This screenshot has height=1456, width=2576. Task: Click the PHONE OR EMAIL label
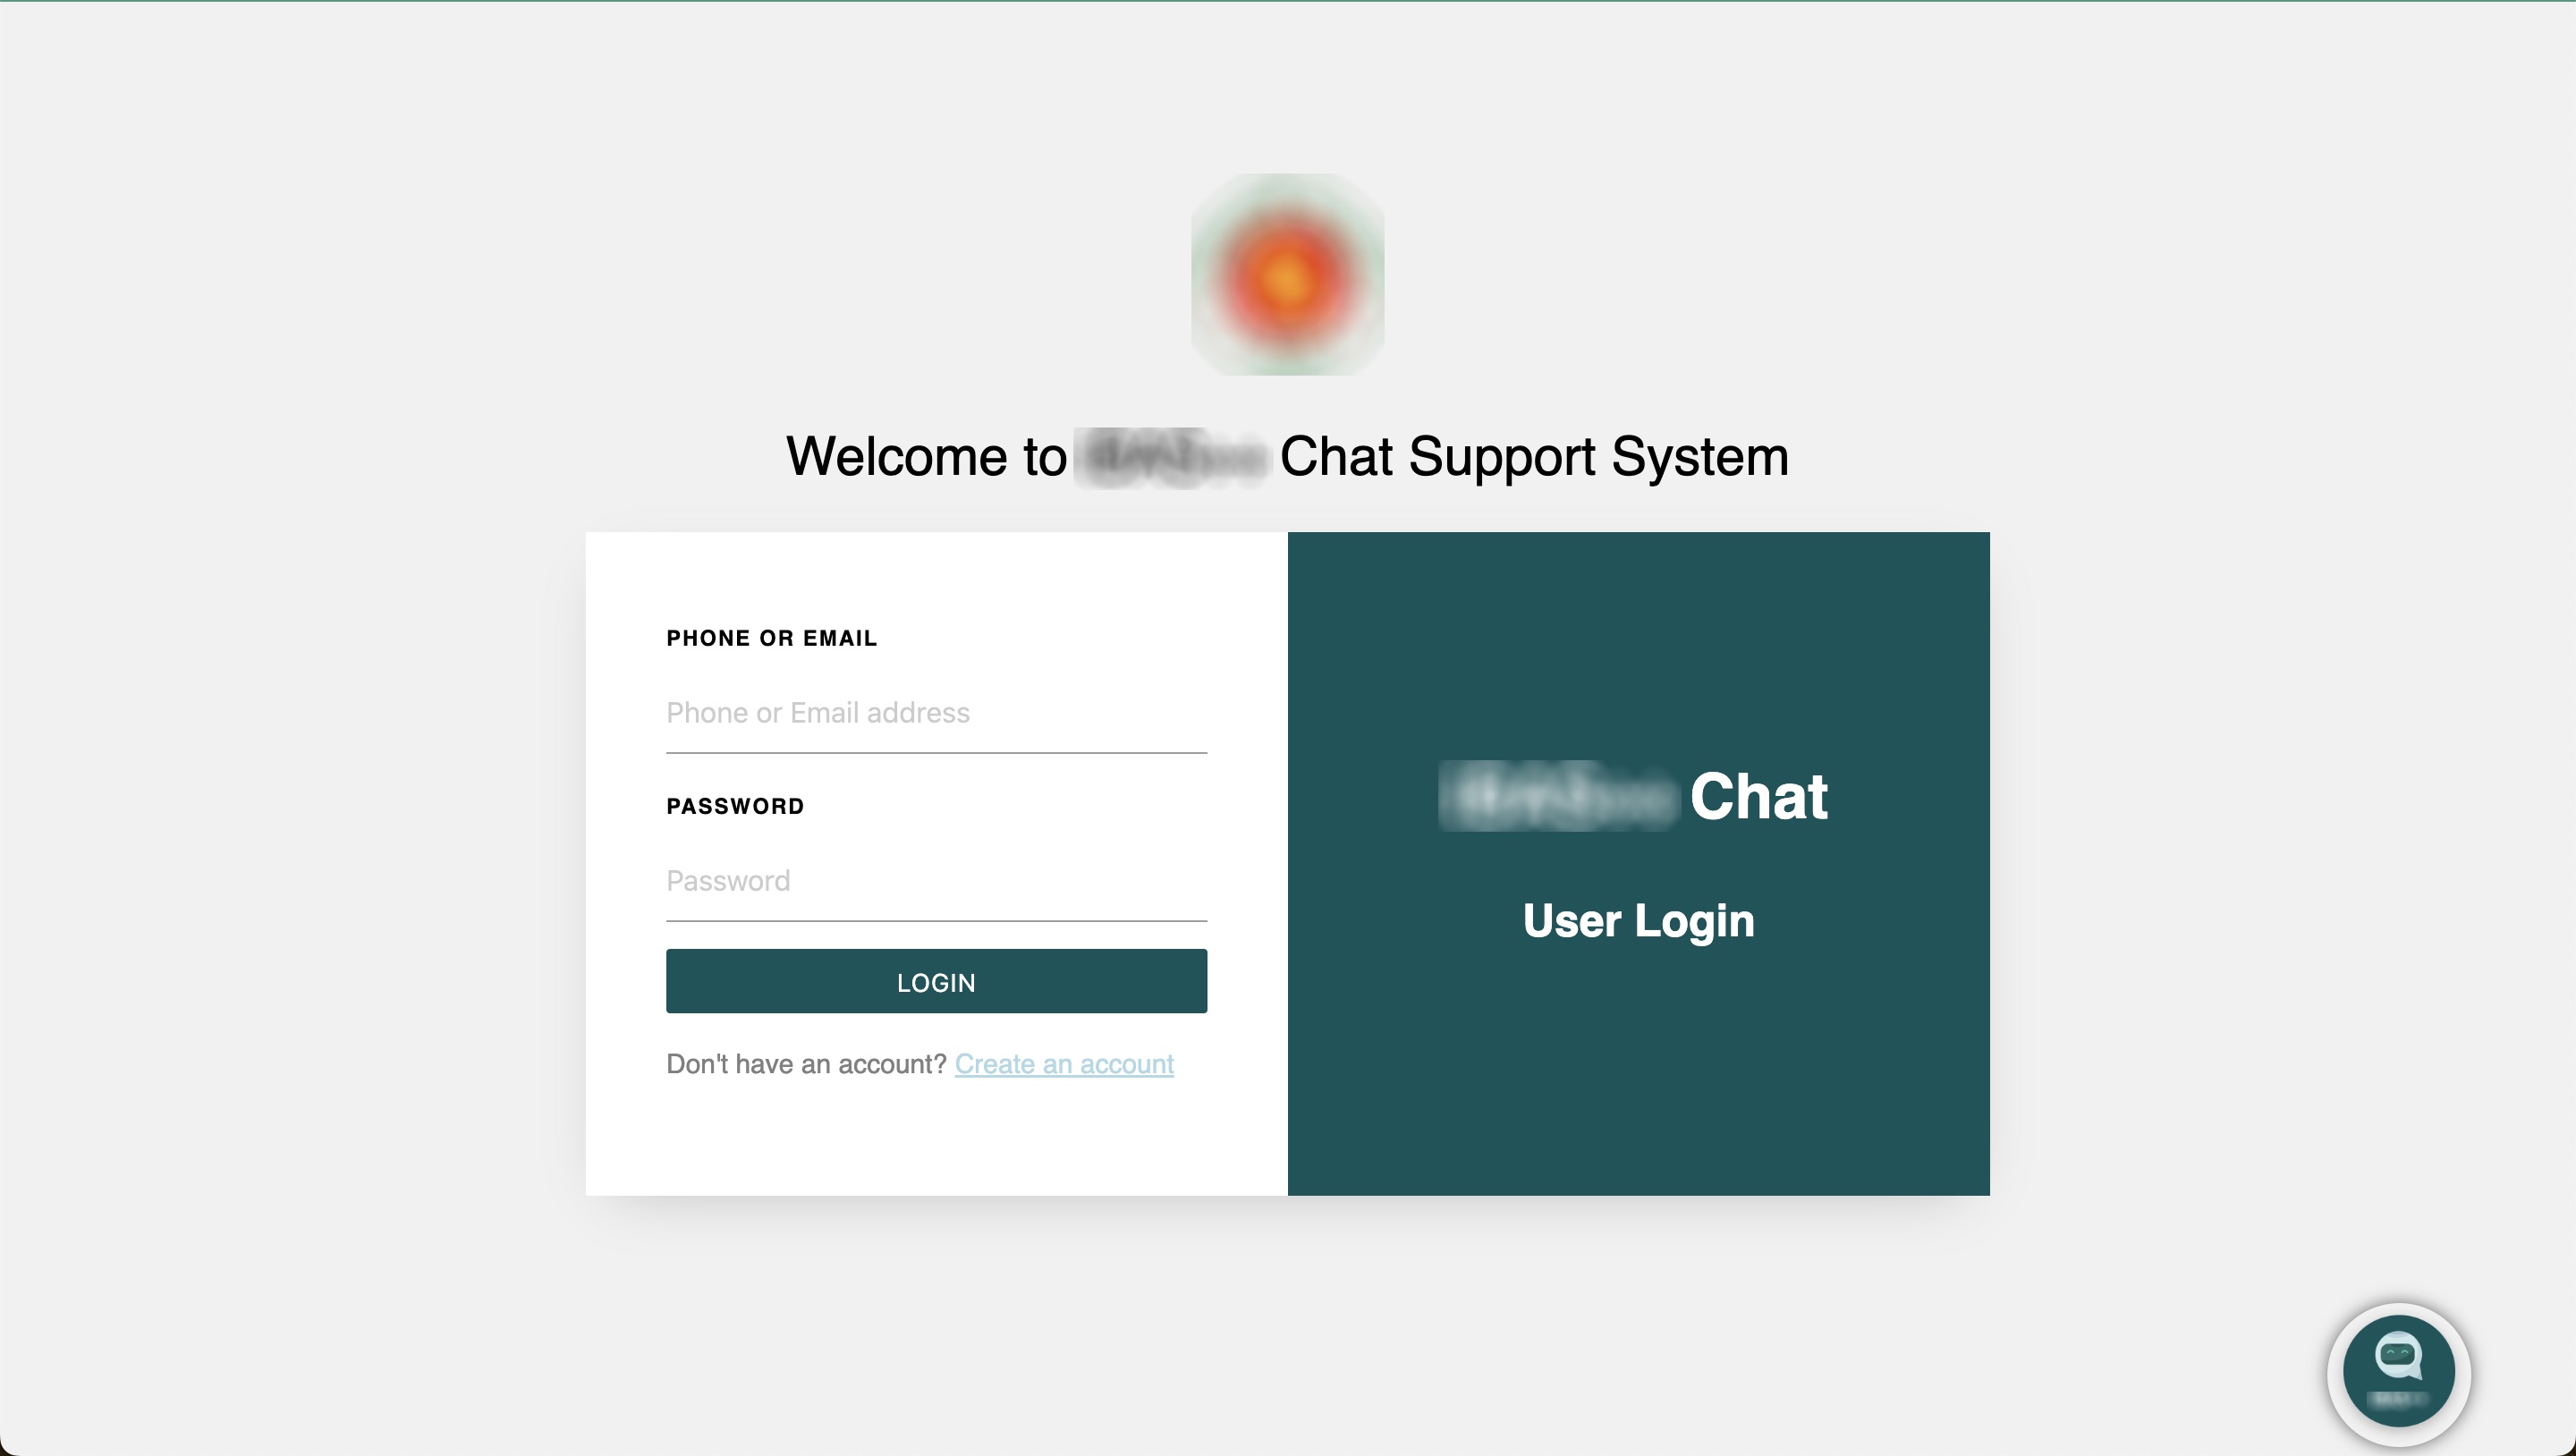772,638
